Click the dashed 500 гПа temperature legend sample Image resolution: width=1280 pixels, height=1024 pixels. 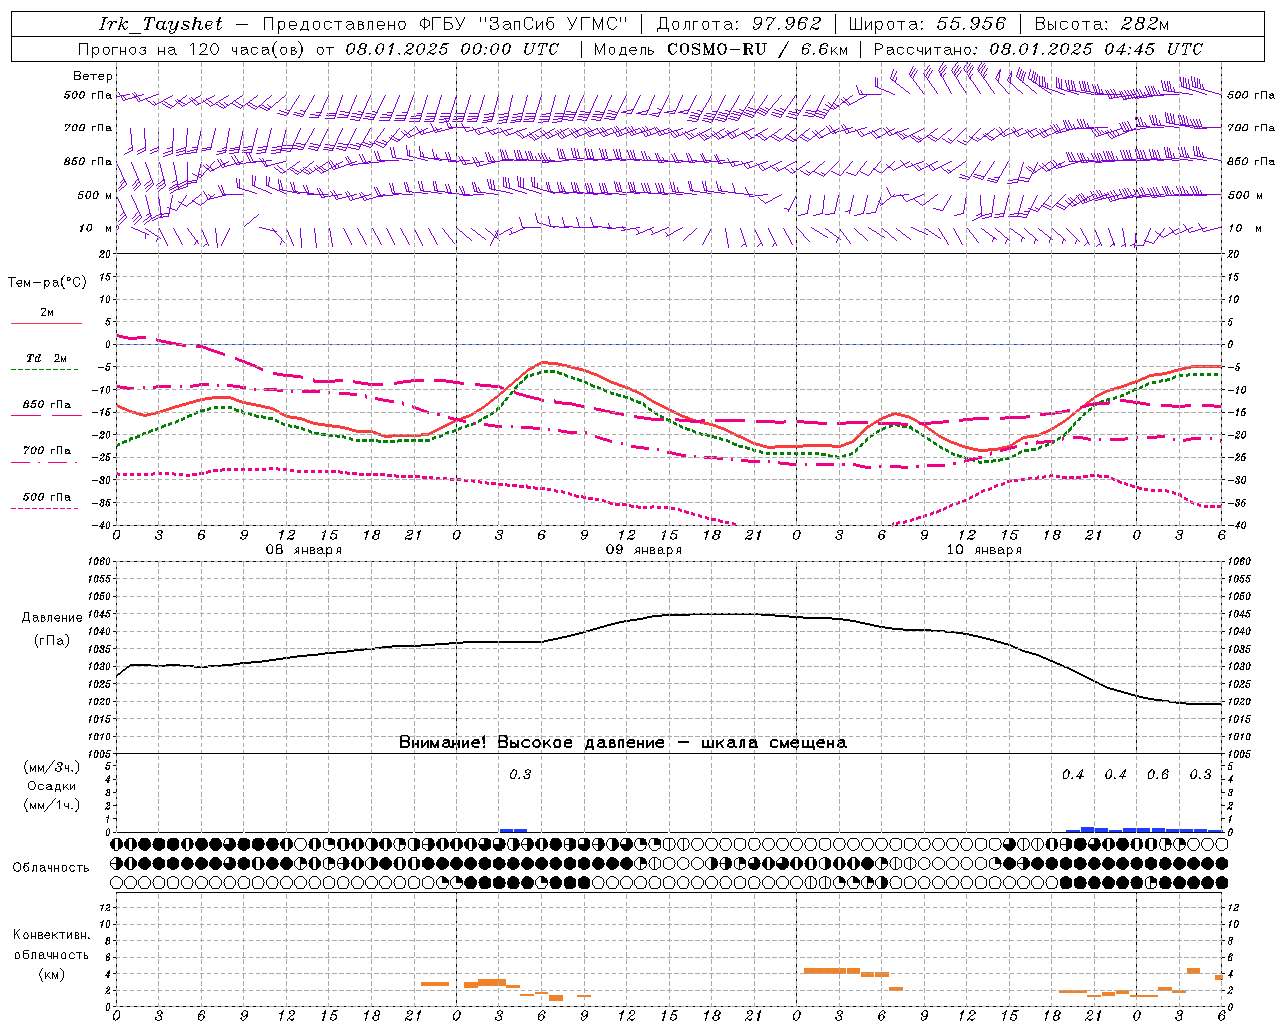(44, 508)
